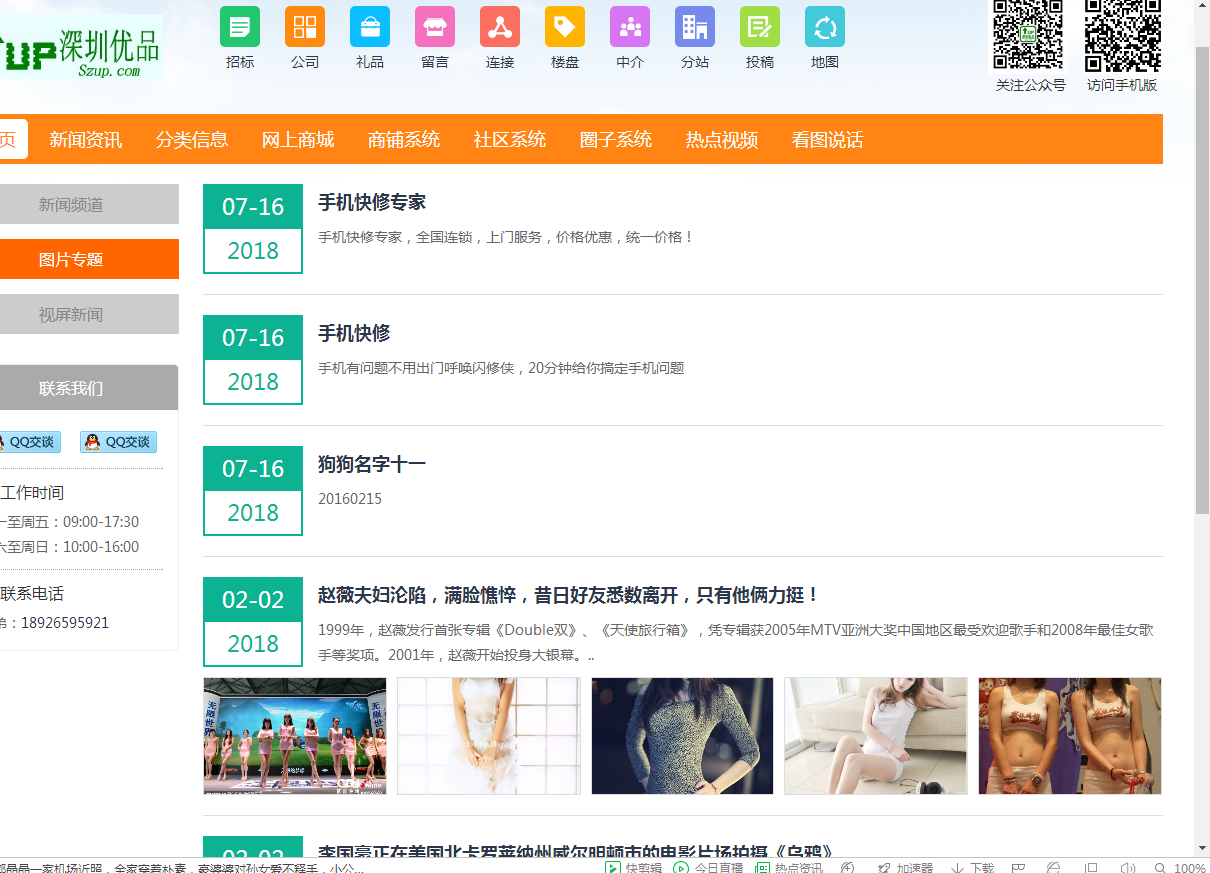Open the 连接 link icon
The image size is (1210, 873).
coord(500,27)
